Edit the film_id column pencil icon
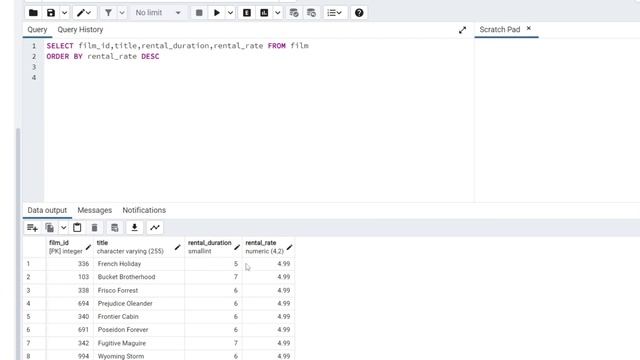 [88, 247]
